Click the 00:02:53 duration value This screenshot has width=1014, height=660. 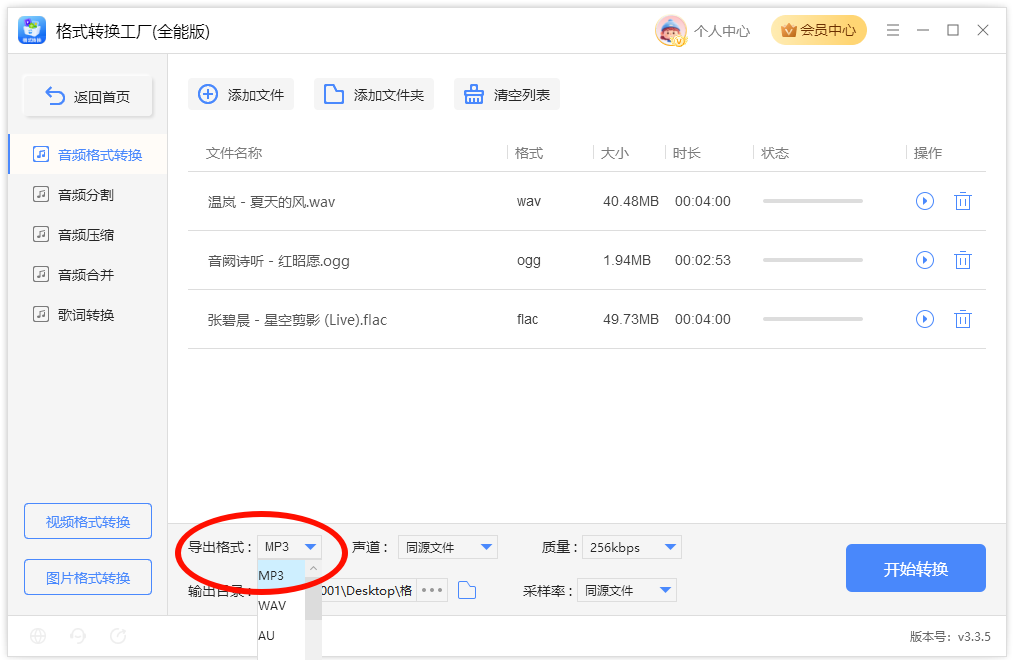[703, 260]
